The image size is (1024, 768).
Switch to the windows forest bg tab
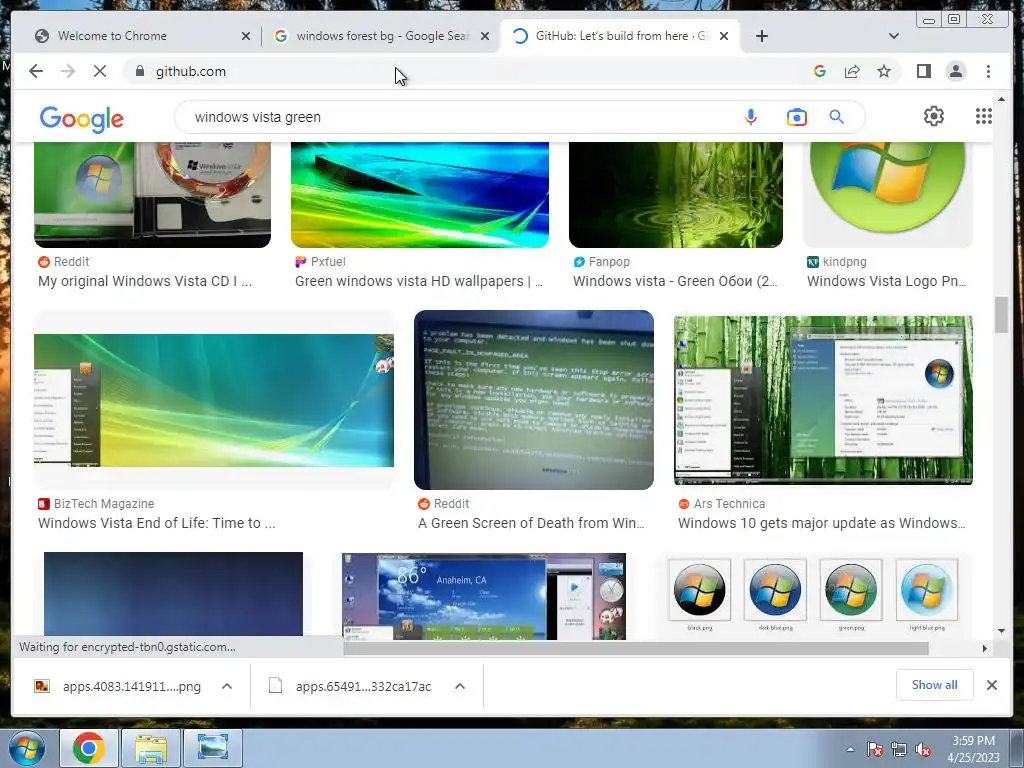382,36
